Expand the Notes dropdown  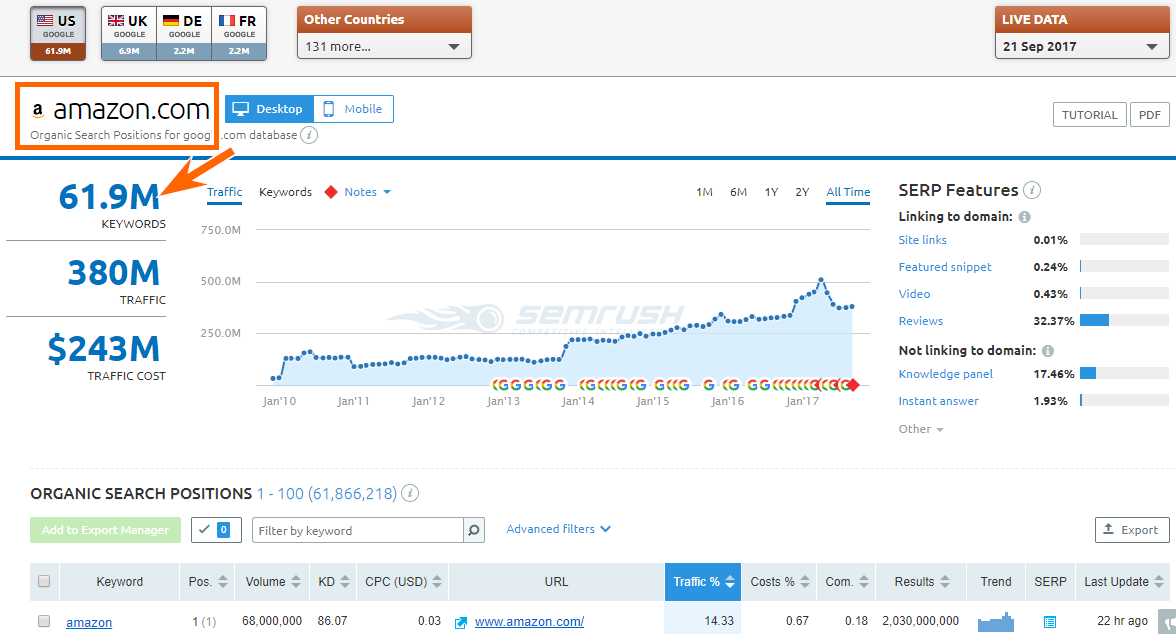point(368,192)
